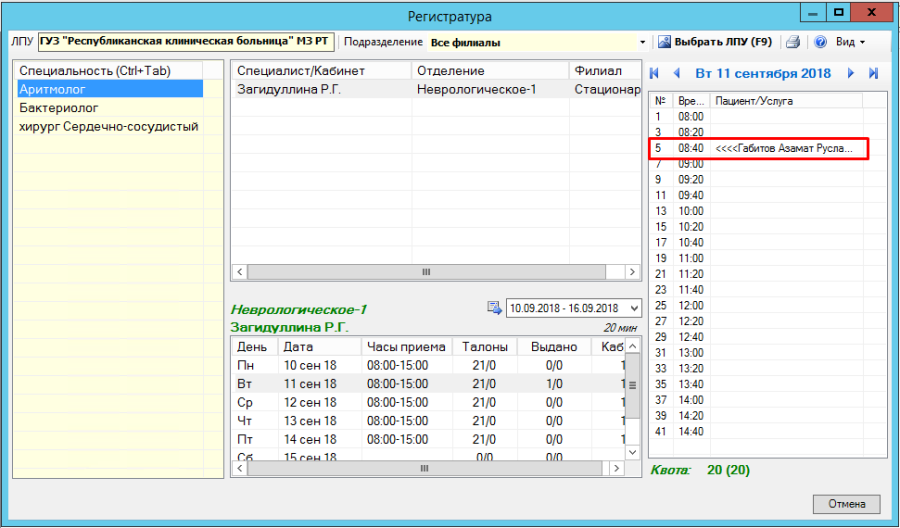Click the Отделение column header

click(490, 71)
